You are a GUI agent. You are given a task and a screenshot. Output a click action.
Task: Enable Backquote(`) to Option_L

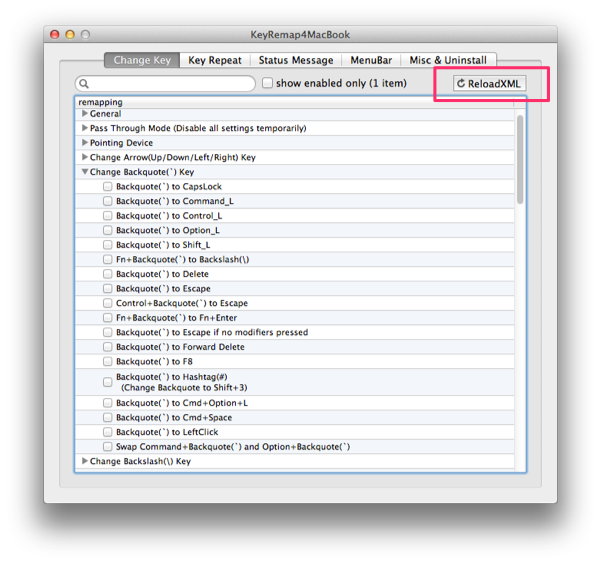pyautogui.click(x=108, y=230)
